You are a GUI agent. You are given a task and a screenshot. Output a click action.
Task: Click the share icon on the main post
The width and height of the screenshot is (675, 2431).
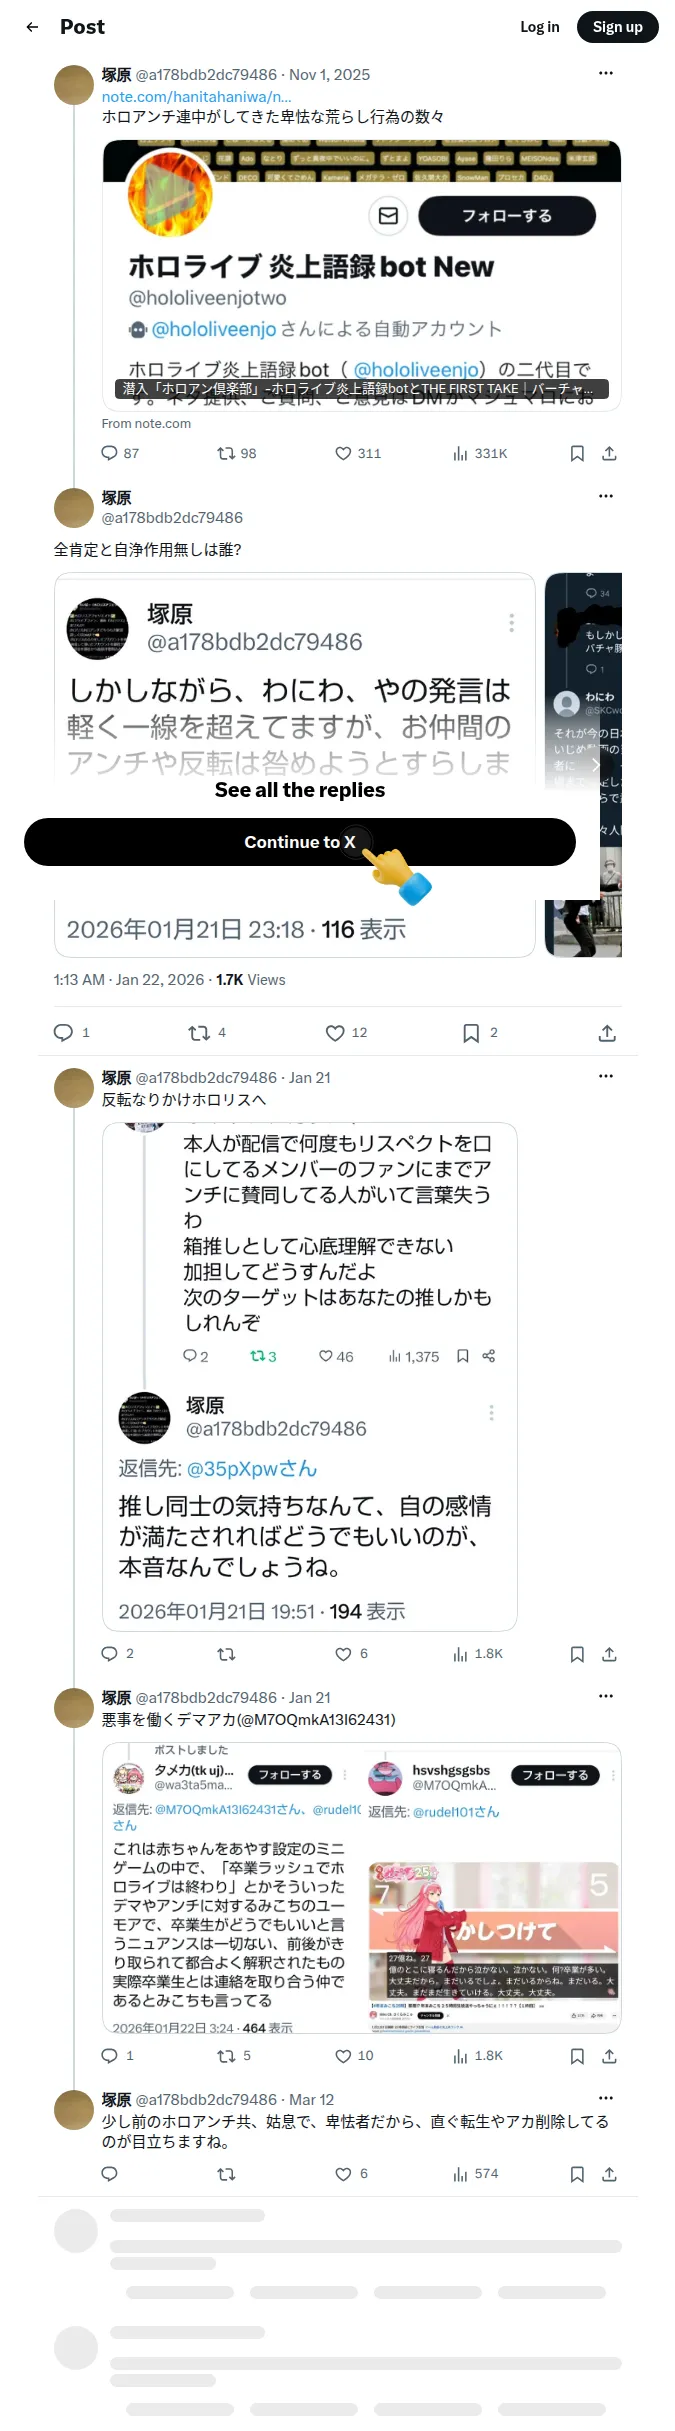[607, 1033]
